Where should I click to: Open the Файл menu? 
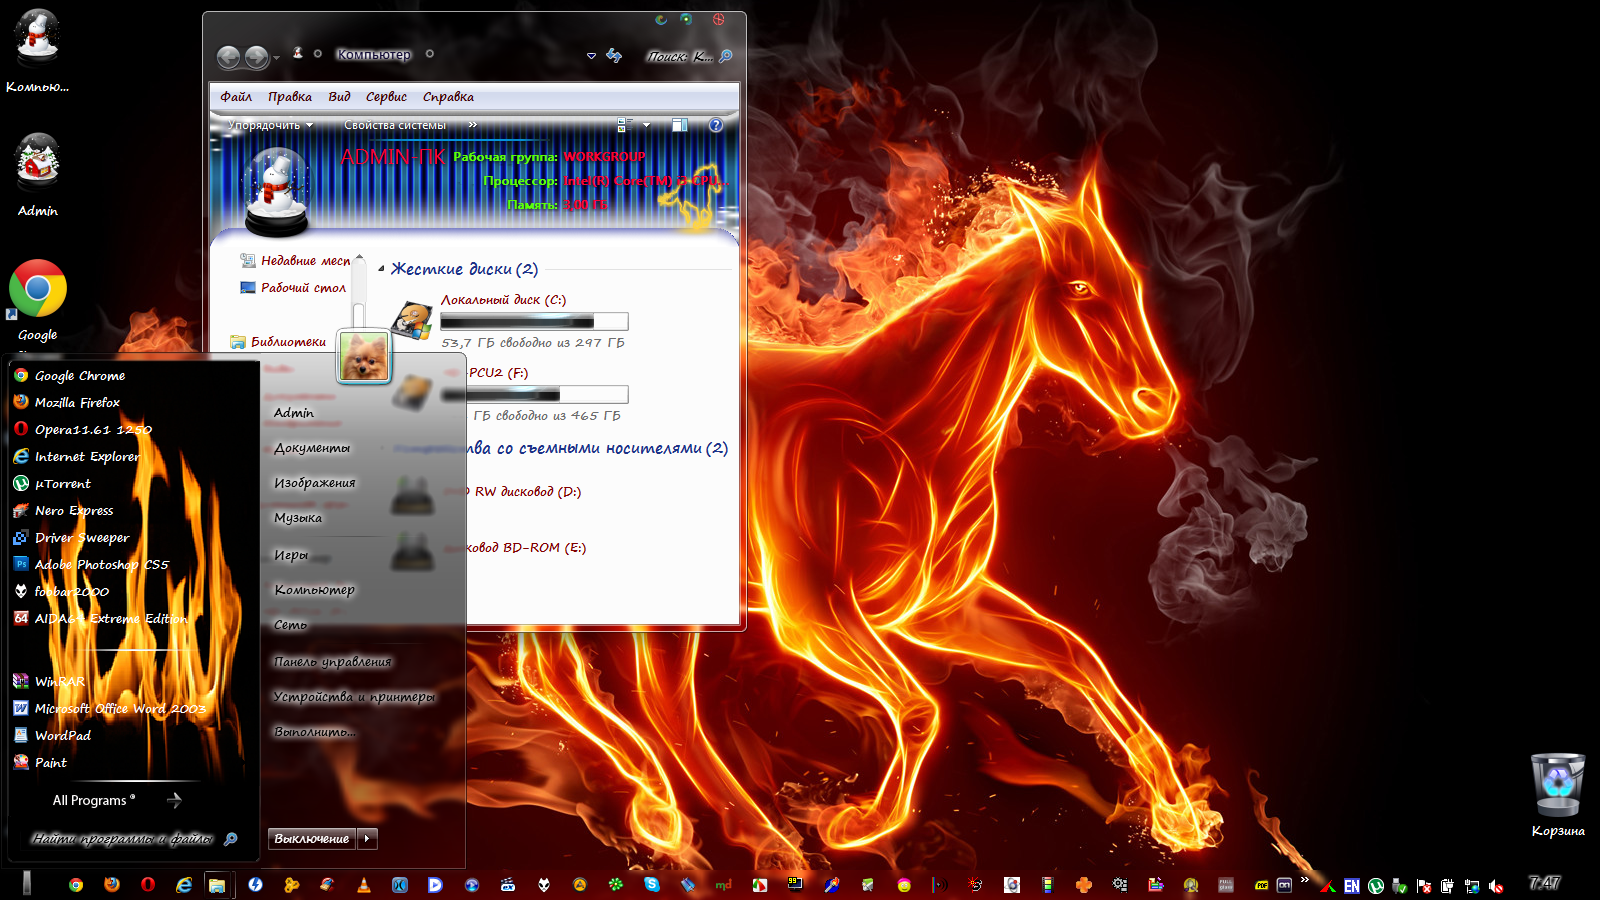[x=236, y=97]
